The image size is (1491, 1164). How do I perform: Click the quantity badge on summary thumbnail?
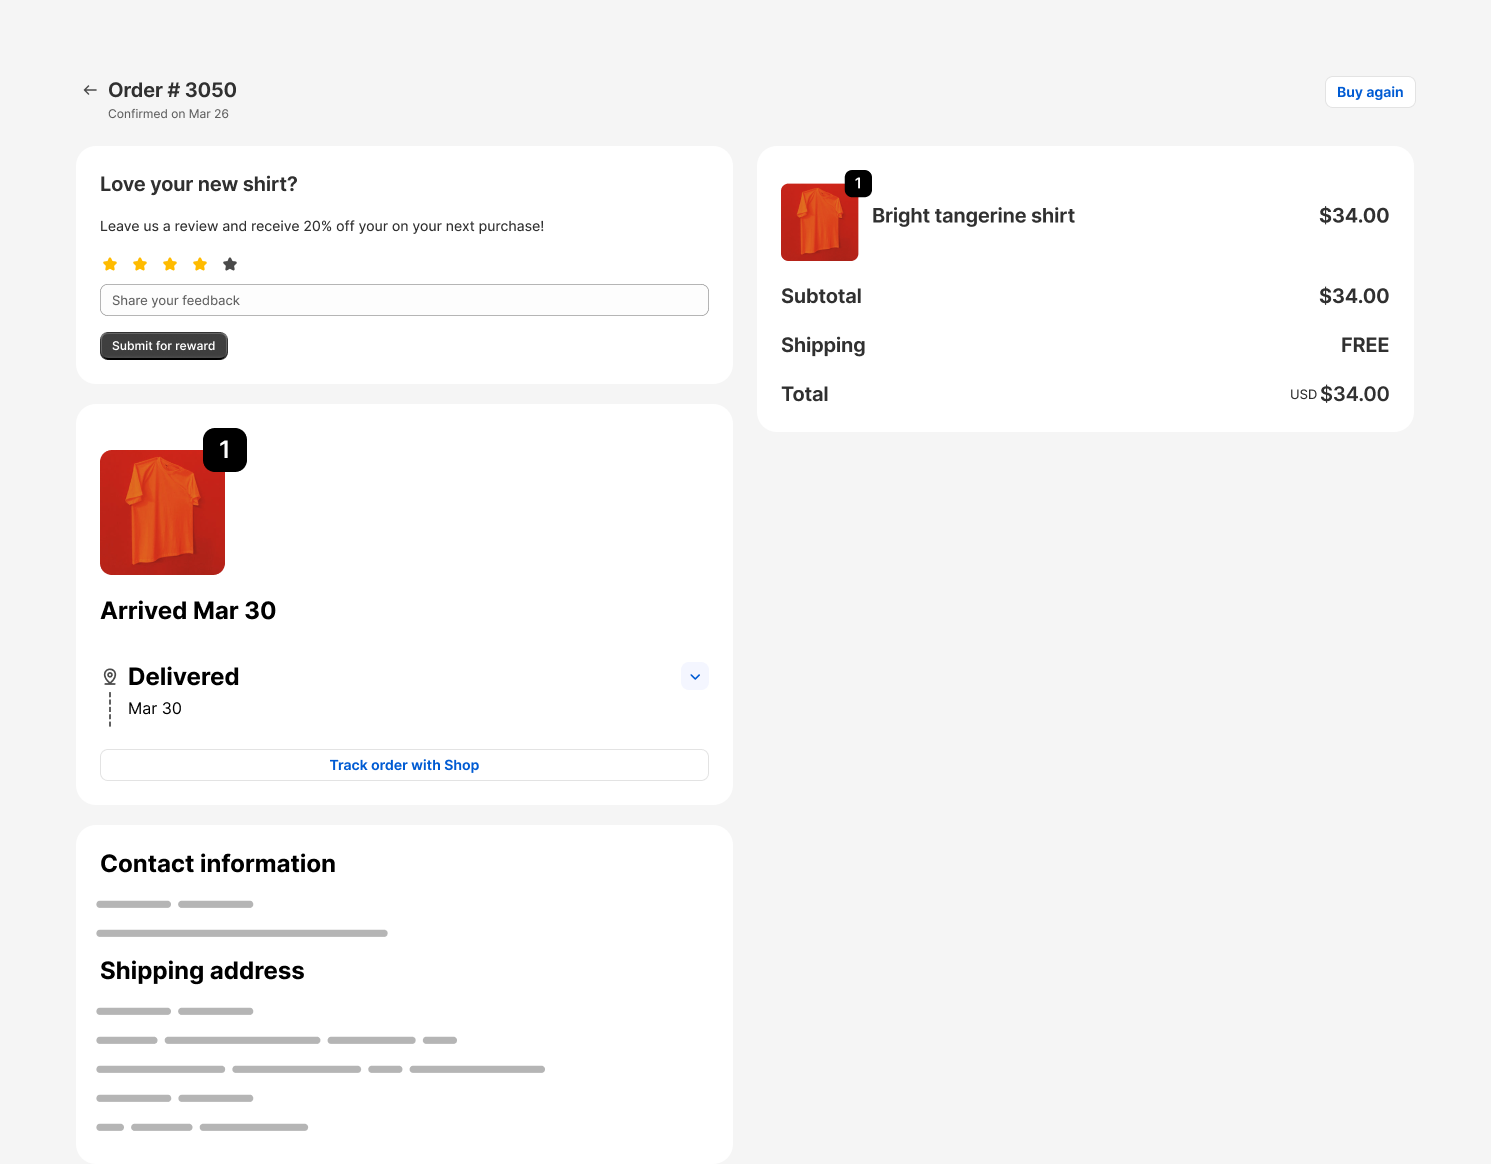(x=858, y=183)
